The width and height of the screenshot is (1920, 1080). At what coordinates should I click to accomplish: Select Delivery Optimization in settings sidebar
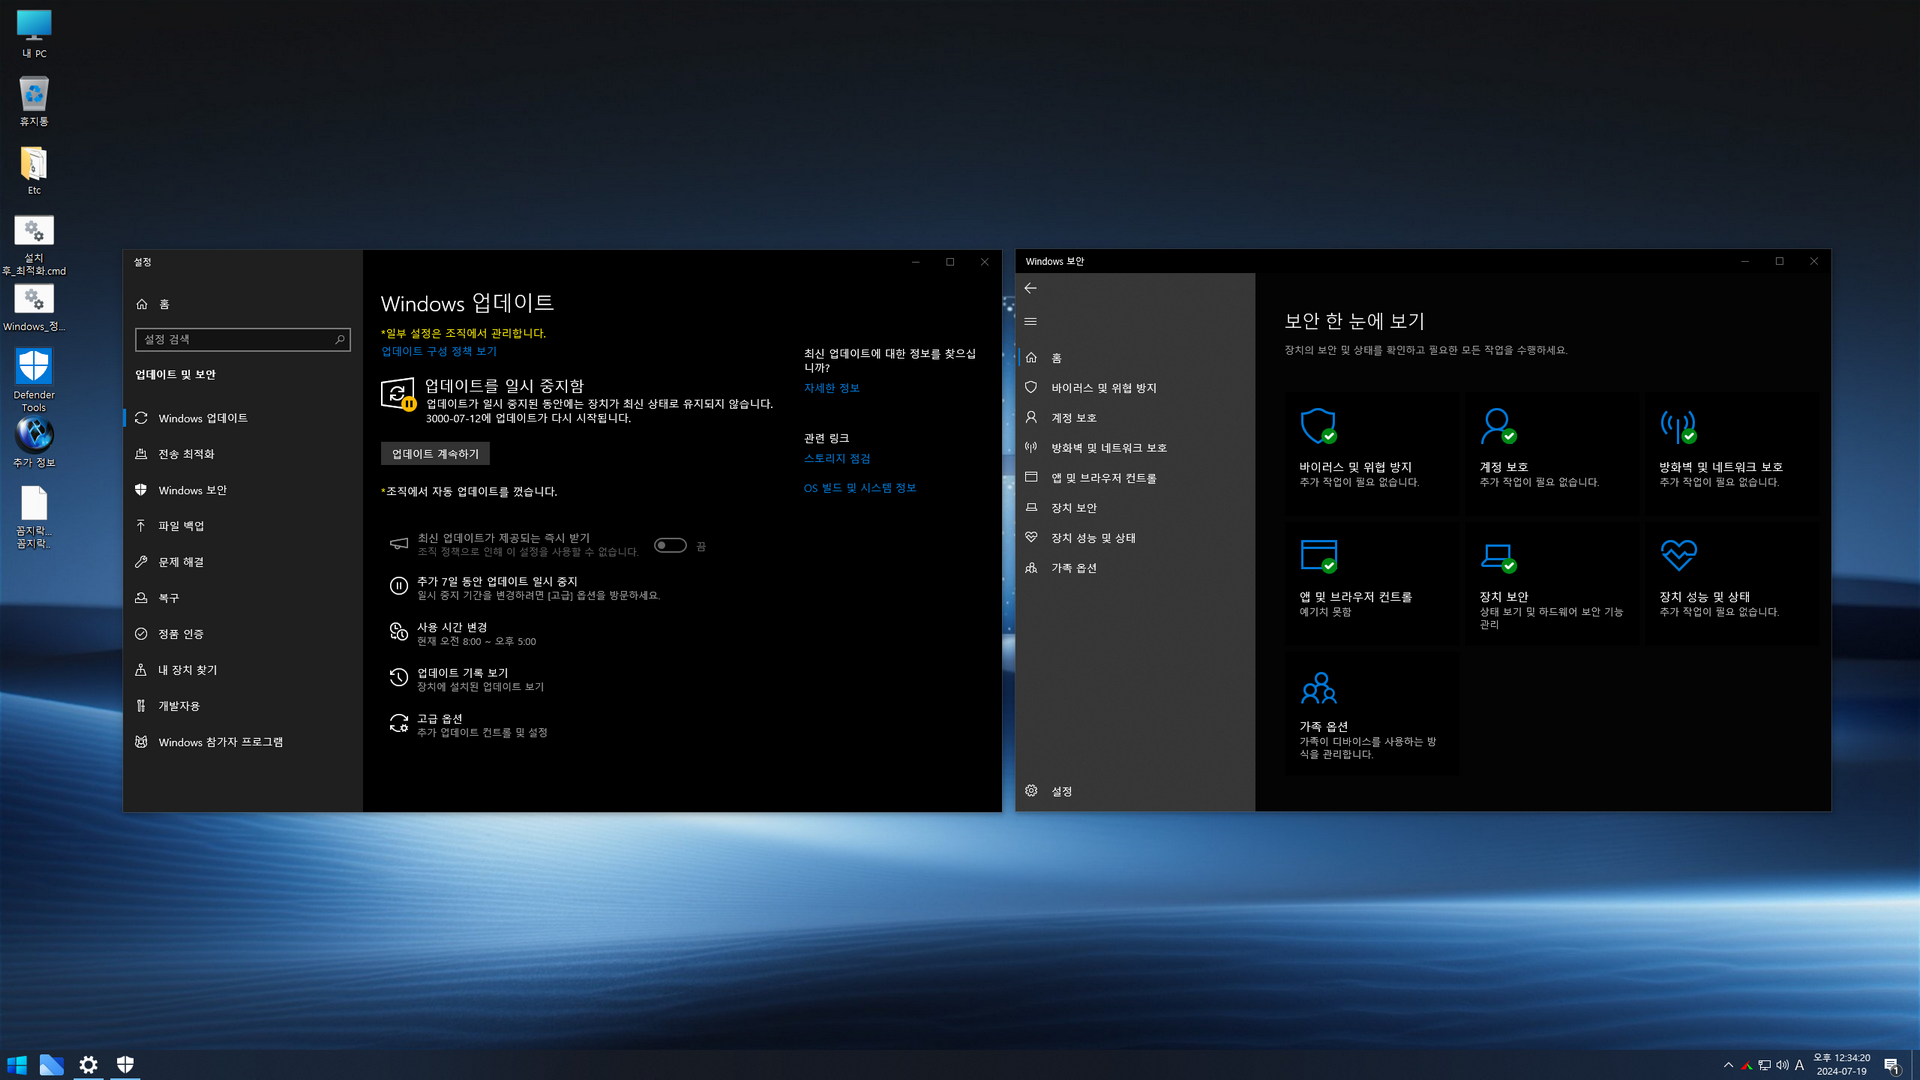[x=186, y=454]
